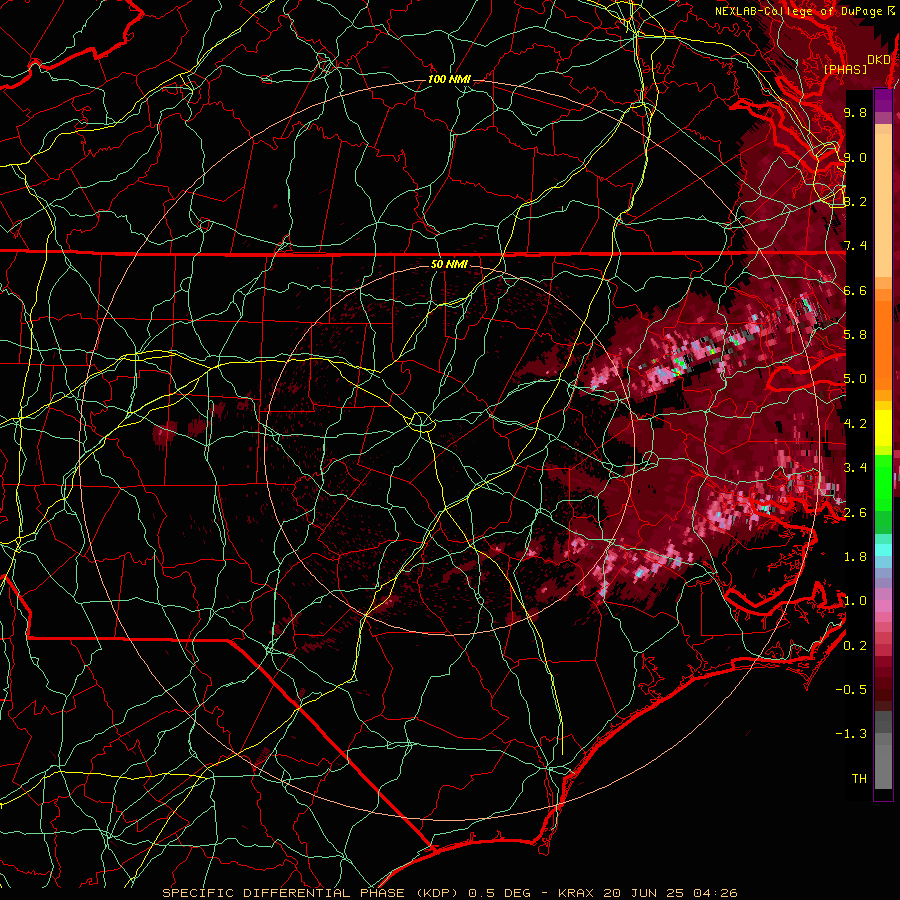Click the 9.0 value on the color scale

[x=855, y=157]
